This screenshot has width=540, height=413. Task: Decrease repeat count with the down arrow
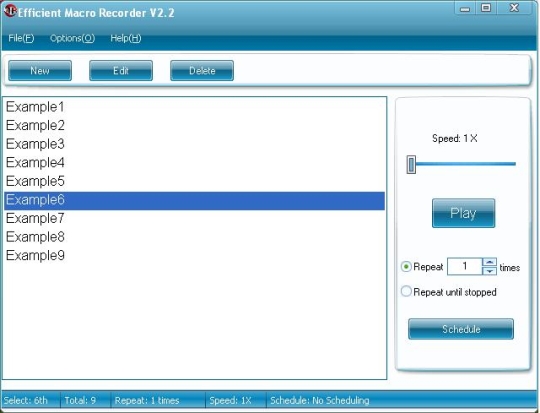click(x=489, y=271)
